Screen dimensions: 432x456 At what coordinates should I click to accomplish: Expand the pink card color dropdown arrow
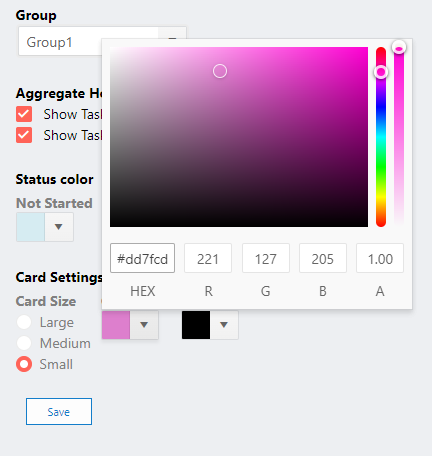(144, 325)
